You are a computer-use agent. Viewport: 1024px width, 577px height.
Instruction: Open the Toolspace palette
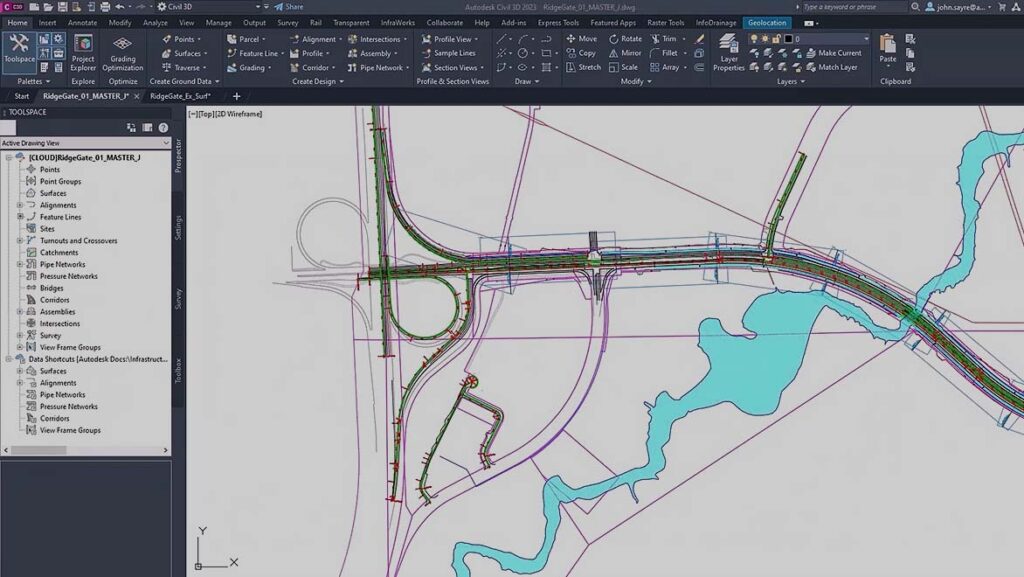point(18,48)
